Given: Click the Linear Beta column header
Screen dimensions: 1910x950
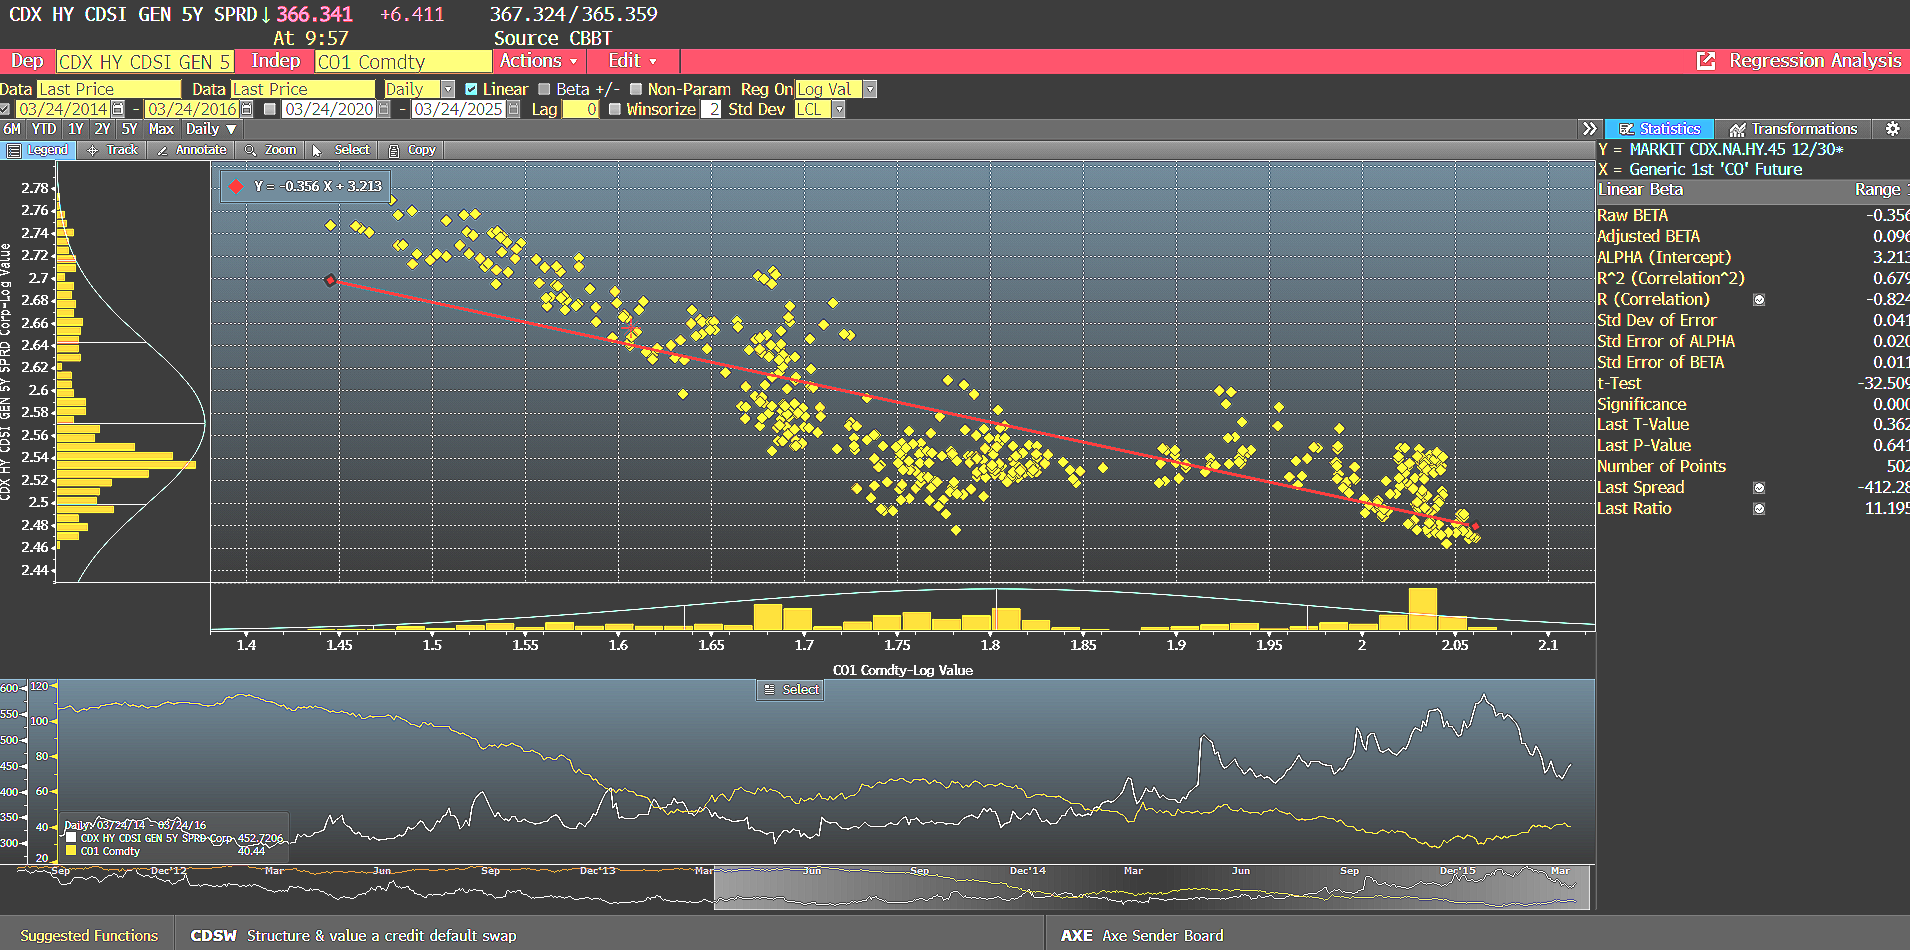Looking at the screenshot, I should [x=1640, y=190].
